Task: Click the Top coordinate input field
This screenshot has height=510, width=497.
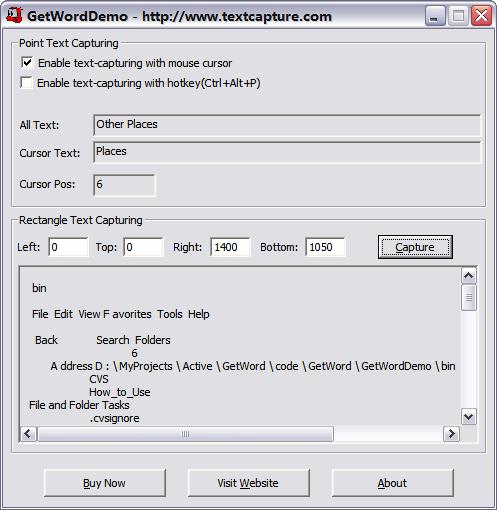Action: point(143,247)
